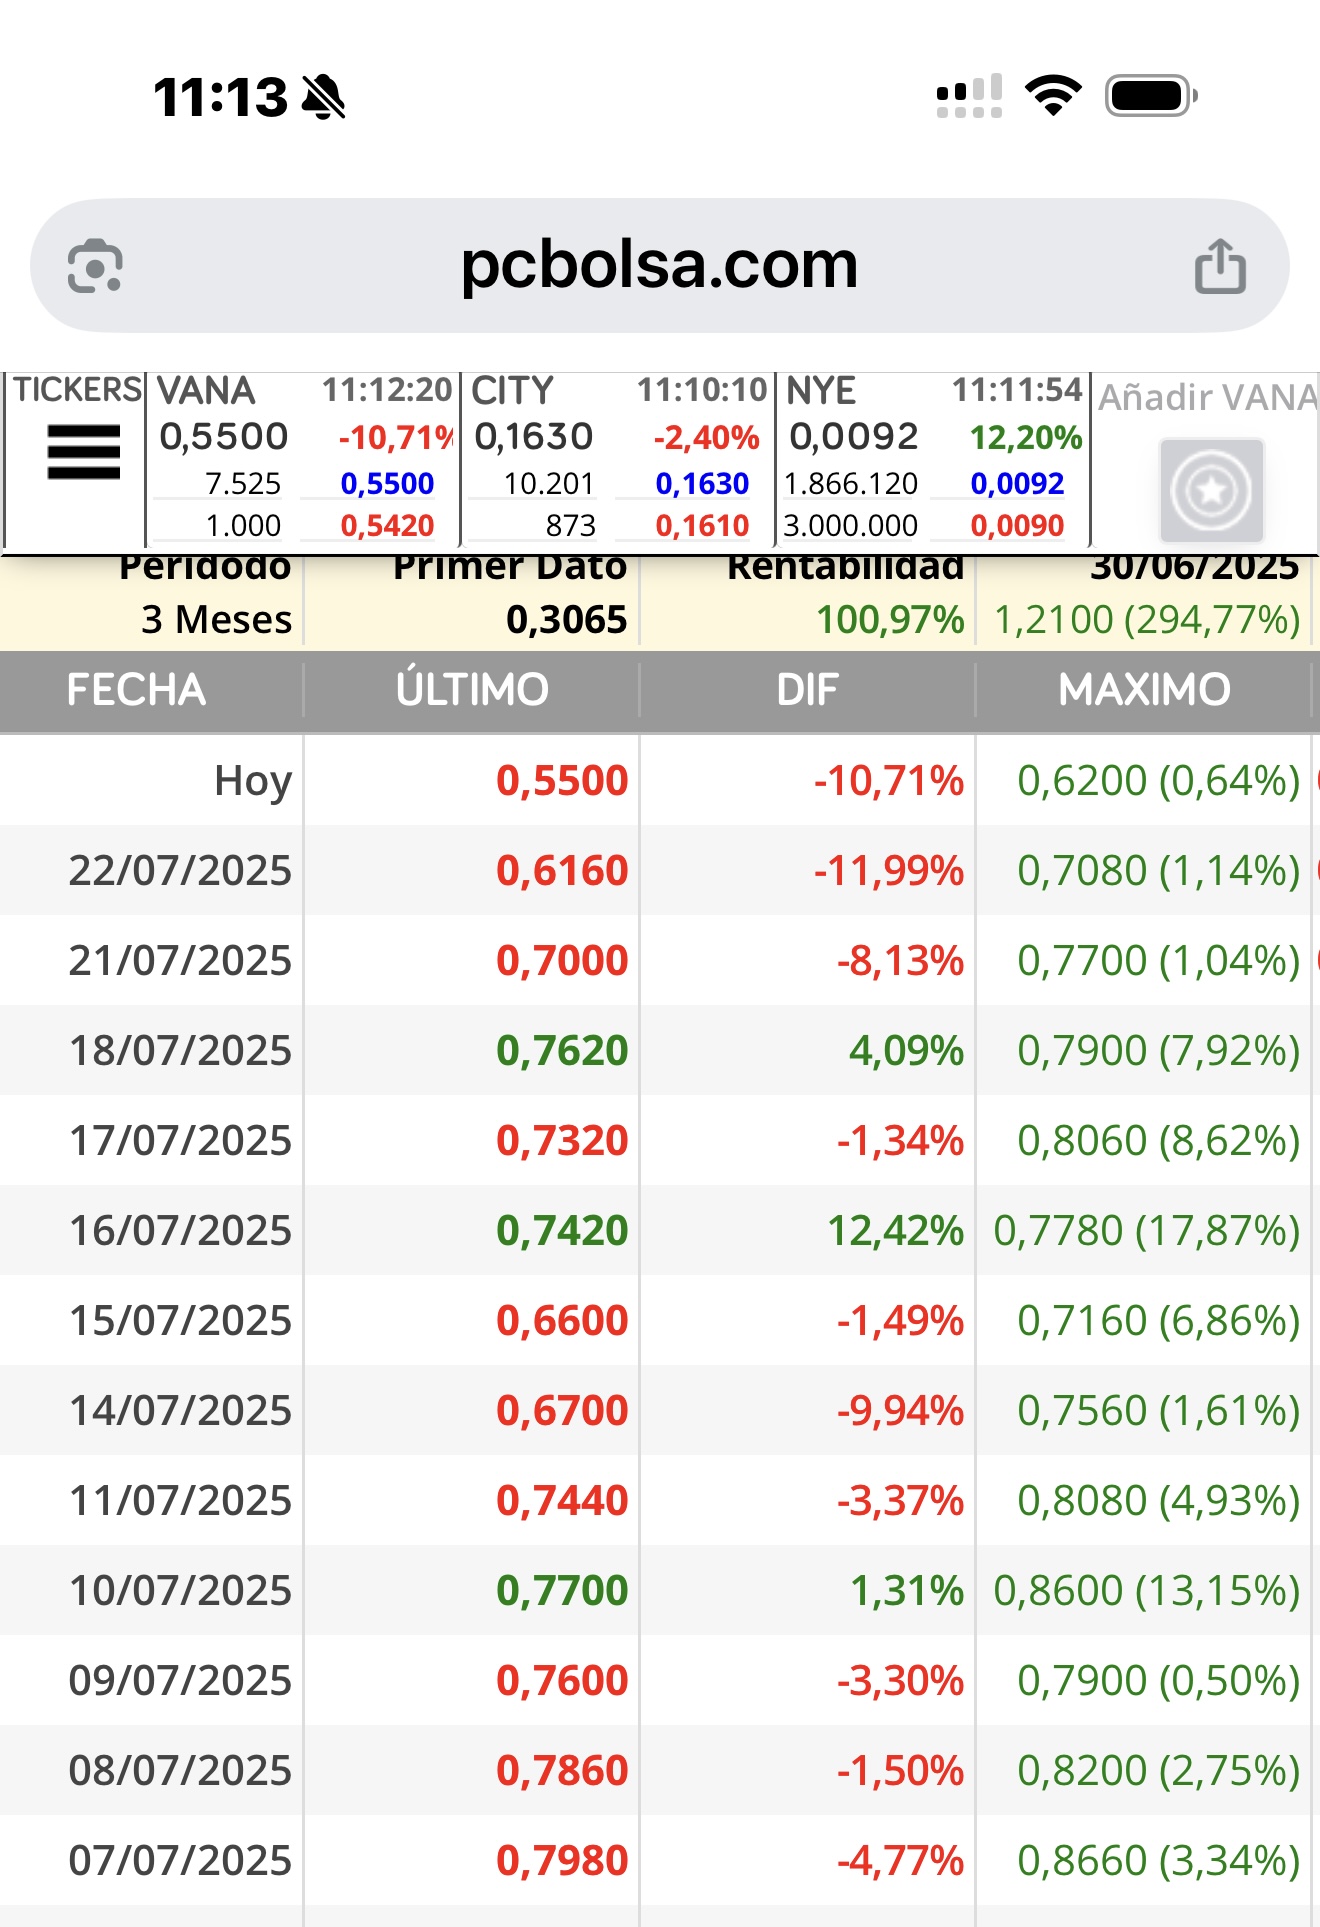Screen dimensions: 1320x1927
Task: Select the 3 Meses period value
Action: point(217,620)
